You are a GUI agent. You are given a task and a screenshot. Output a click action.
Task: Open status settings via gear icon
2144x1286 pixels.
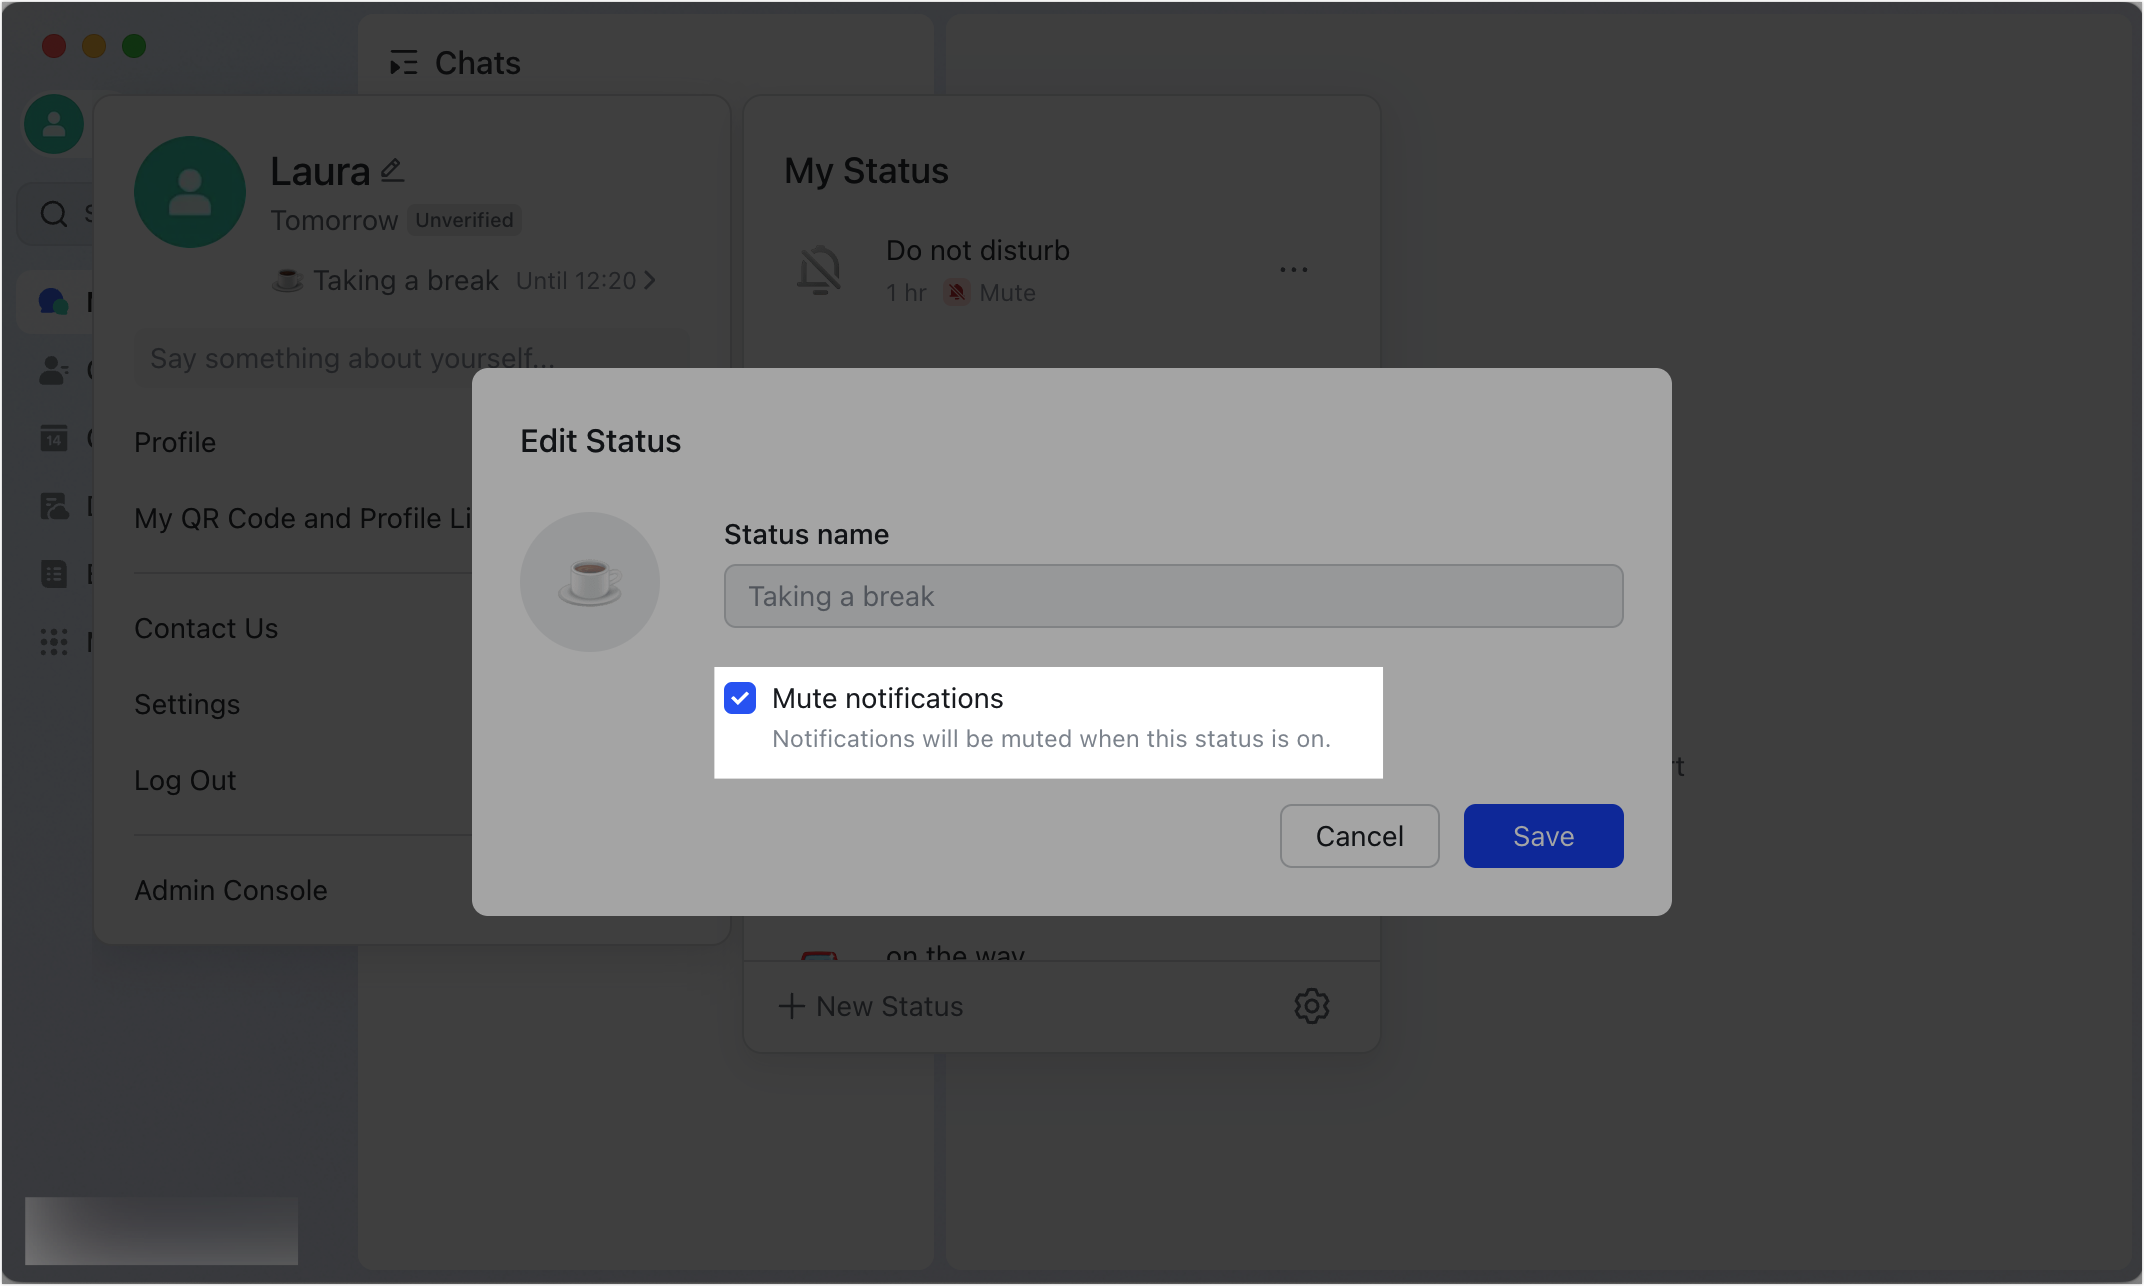[1312, 1006]
